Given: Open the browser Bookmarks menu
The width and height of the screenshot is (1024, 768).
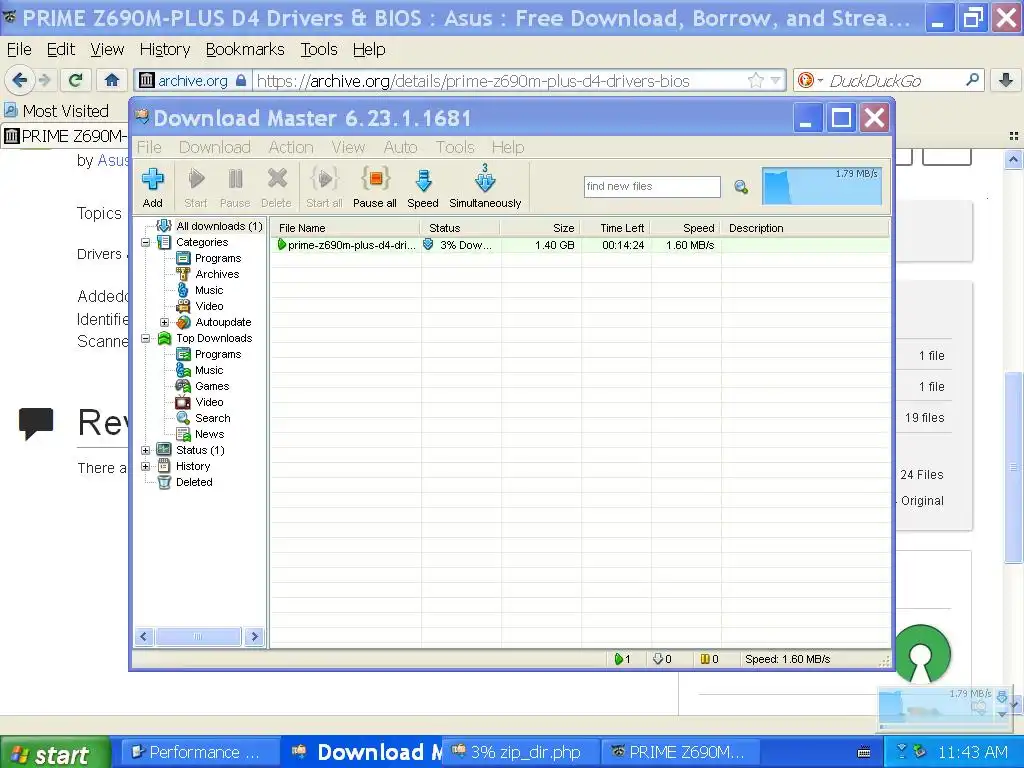Looking at the screenshot, I should coord(245,50).
